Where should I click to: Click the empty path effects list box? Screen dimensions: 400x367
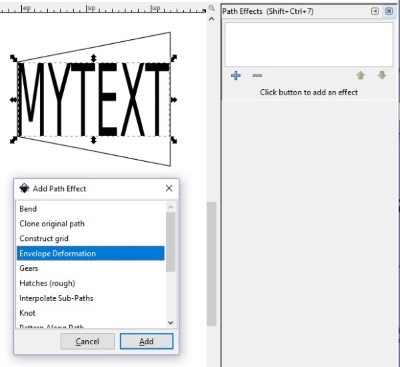[309, 44]
